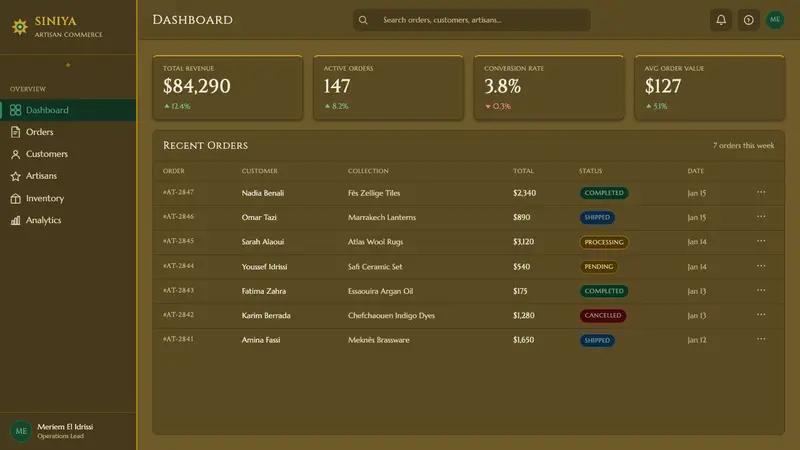The height and width of the screenshot is (450, 800).
Task: Navigate to Customers
Action: click(x=68, y=154)
